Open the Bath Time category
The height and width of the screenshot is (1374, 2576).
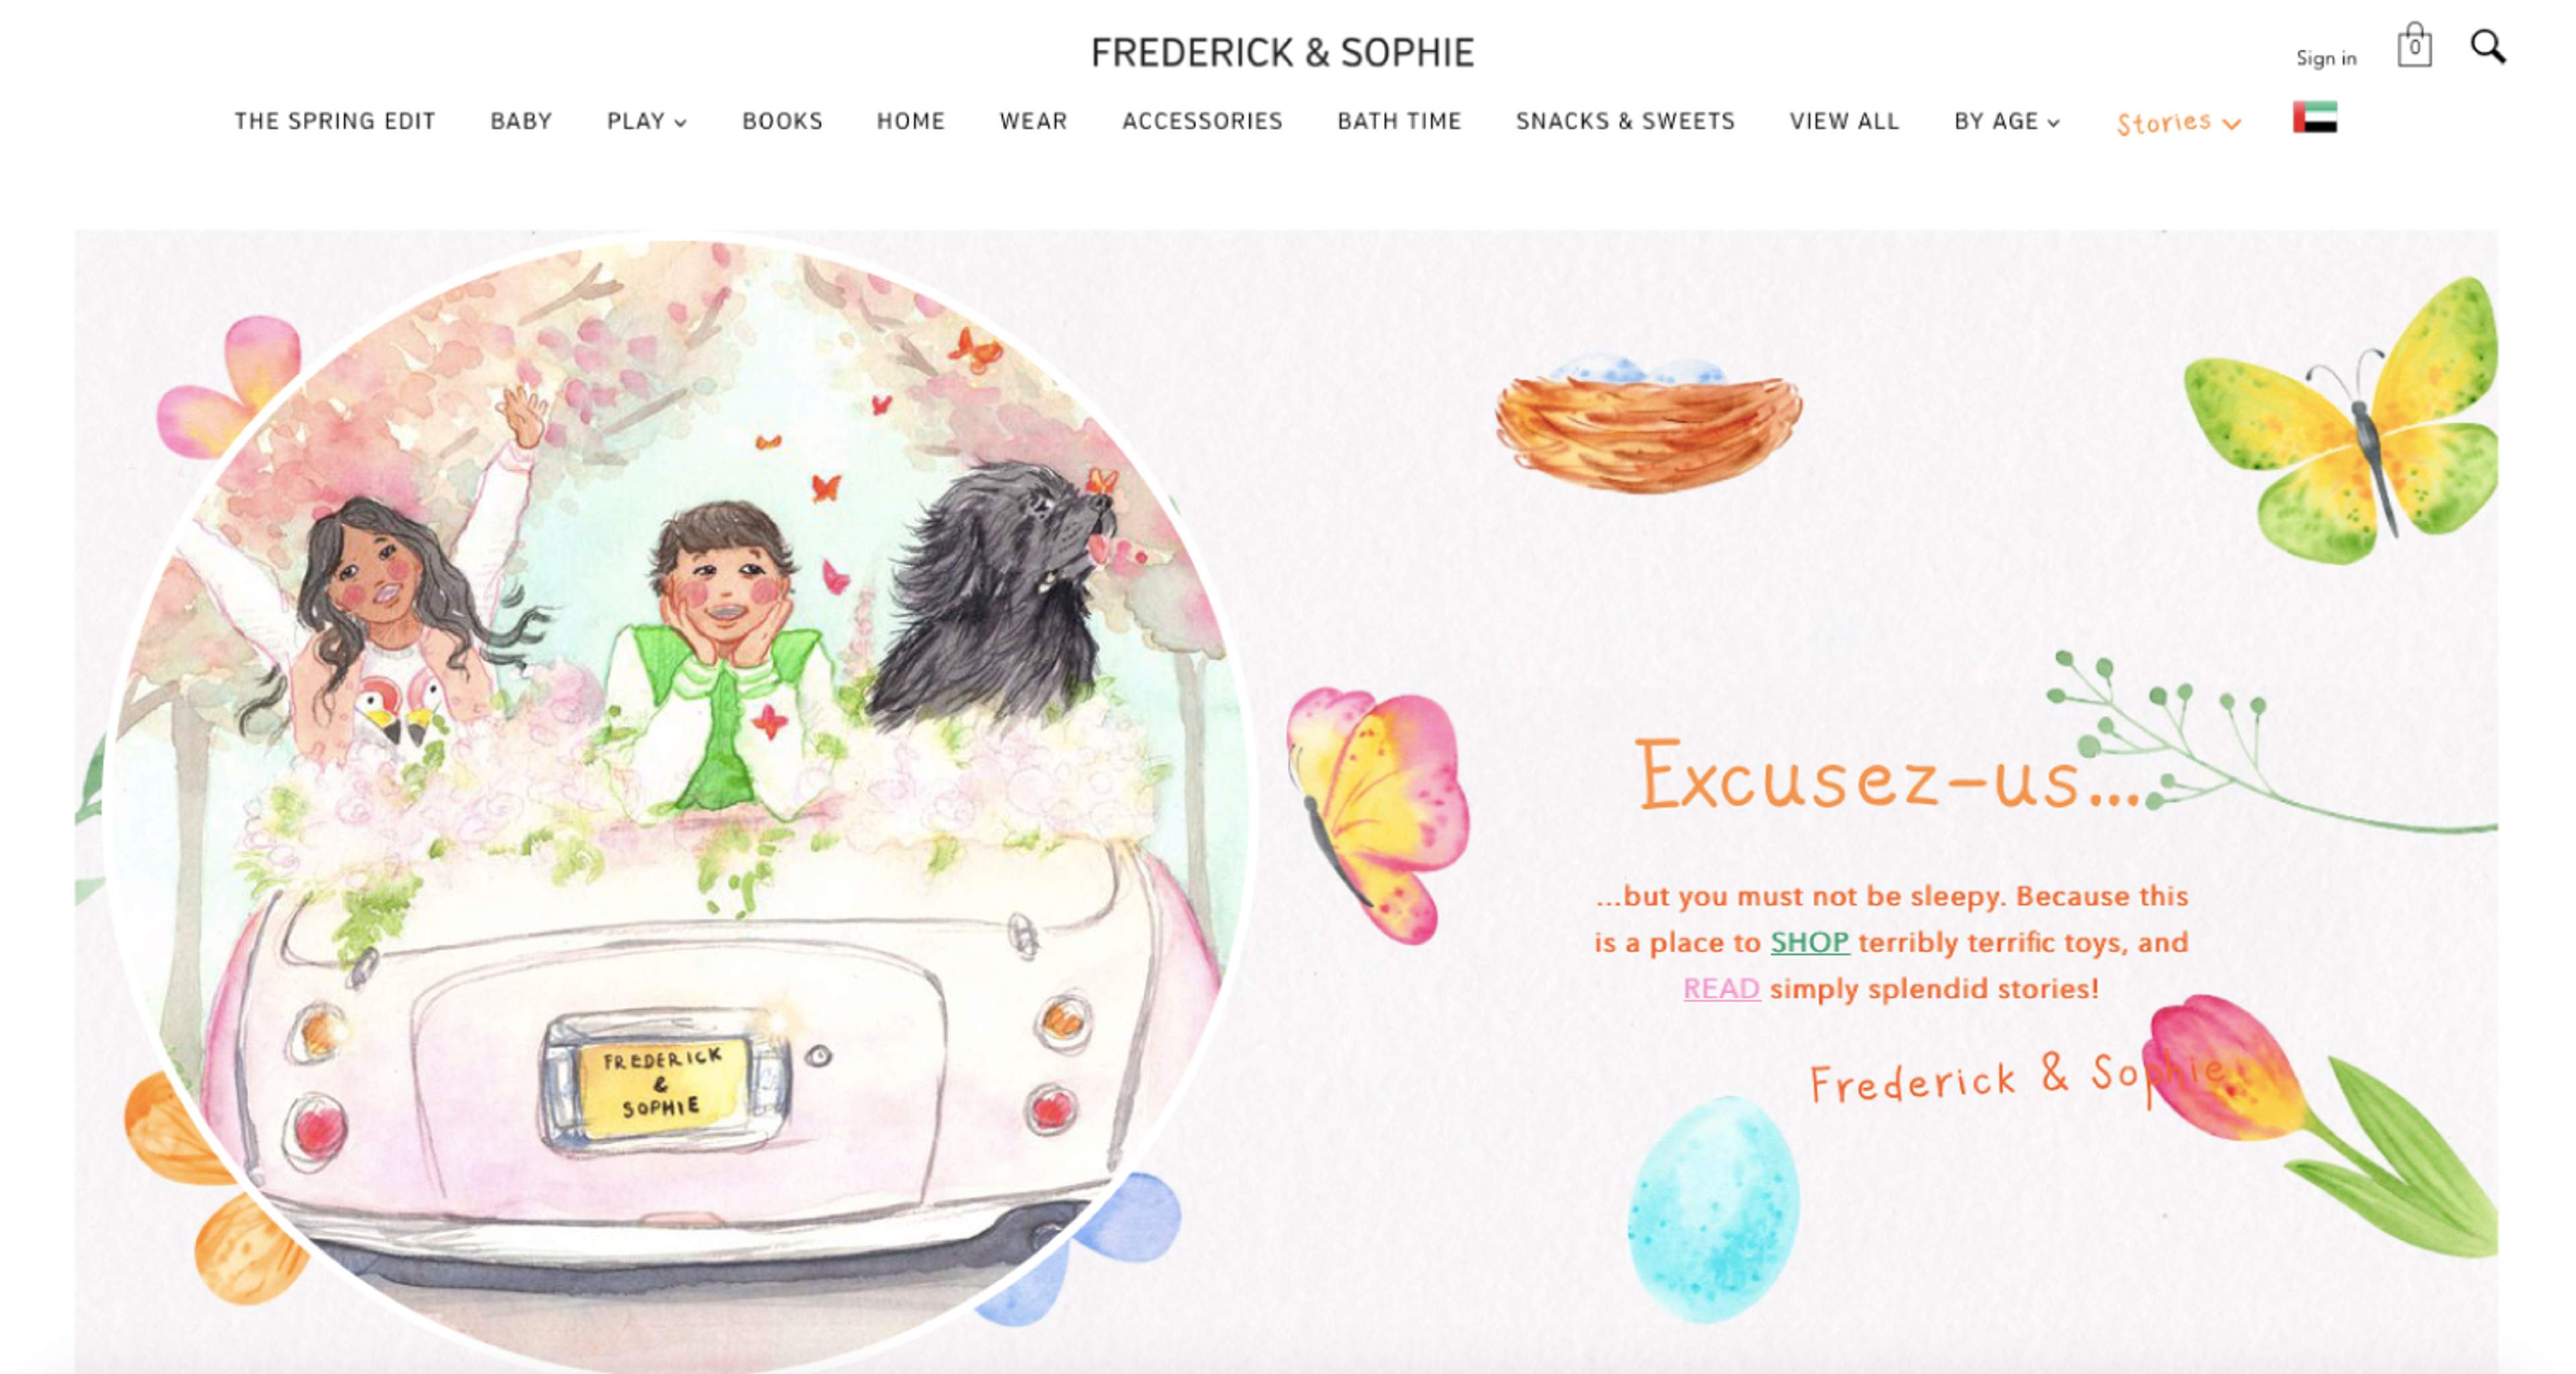[1399, 121]
